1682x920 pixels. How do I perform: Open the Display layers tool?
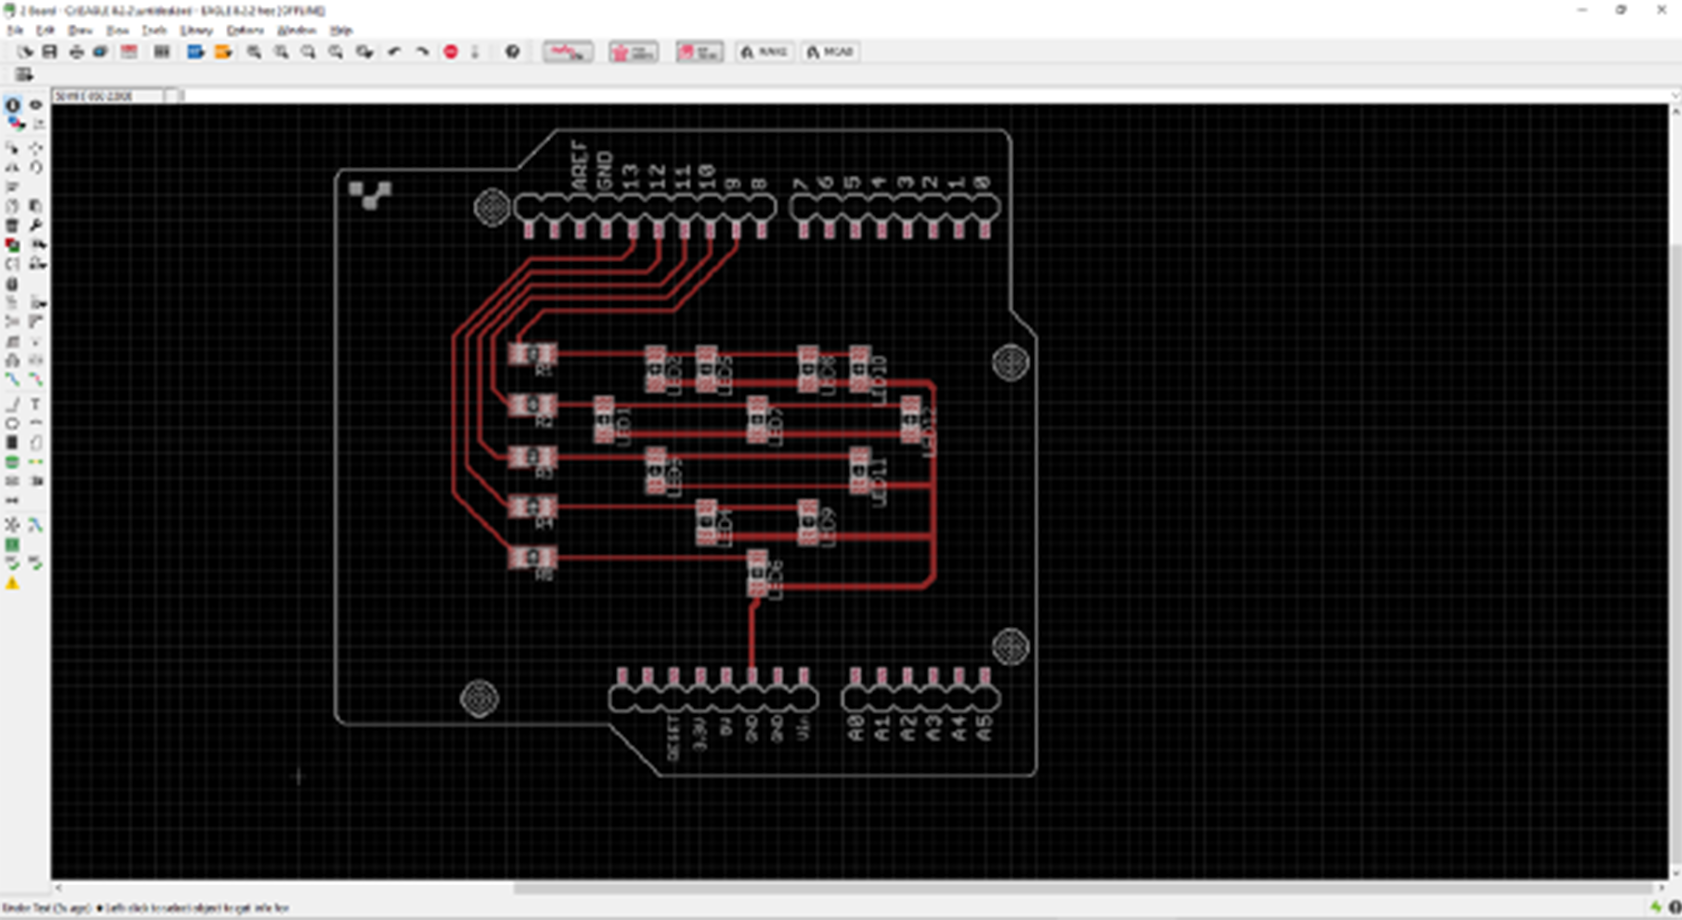click(x=12, y=123)
